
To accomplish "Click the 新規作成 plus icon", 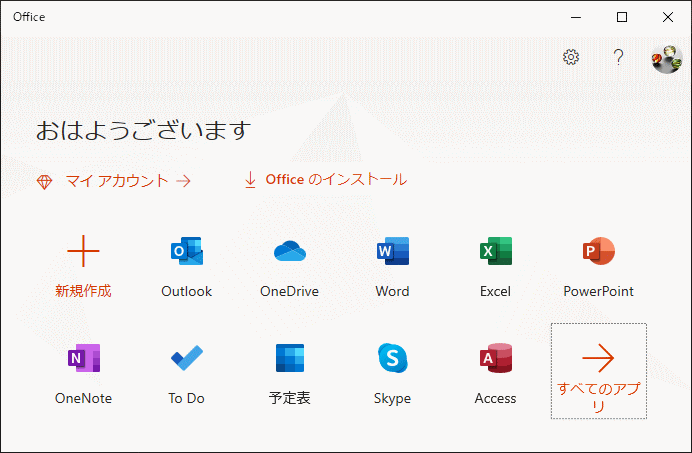I will pos(83,251).
